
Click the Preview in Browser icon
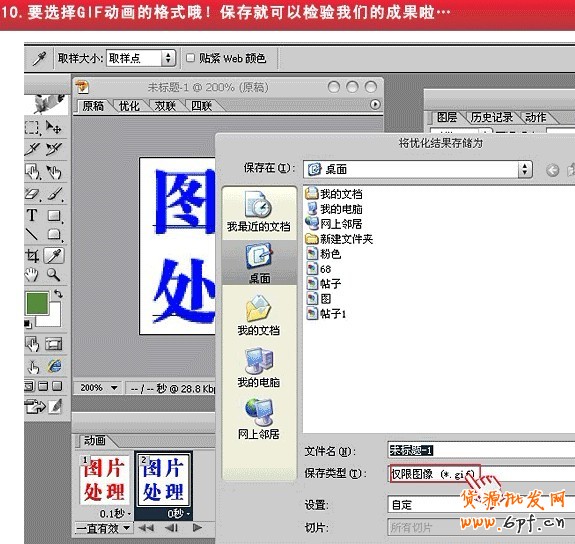(54, 366)
